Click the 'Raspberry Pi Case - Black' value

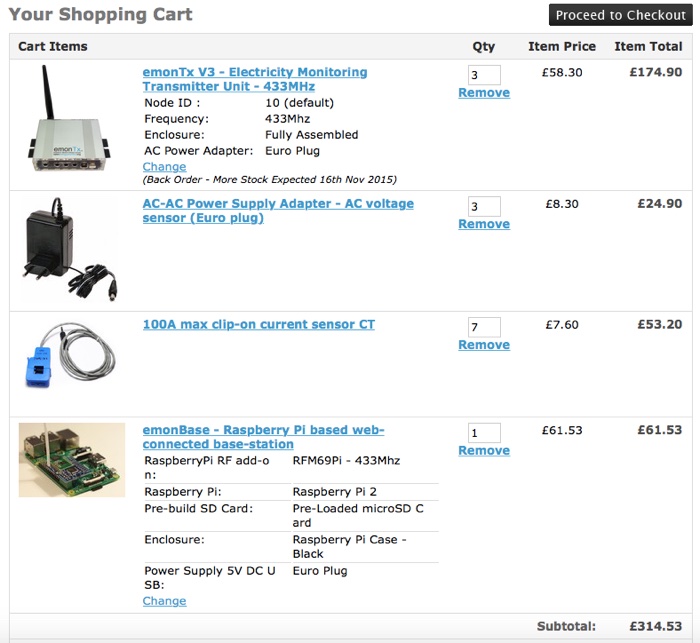click(x=350, y=547)
